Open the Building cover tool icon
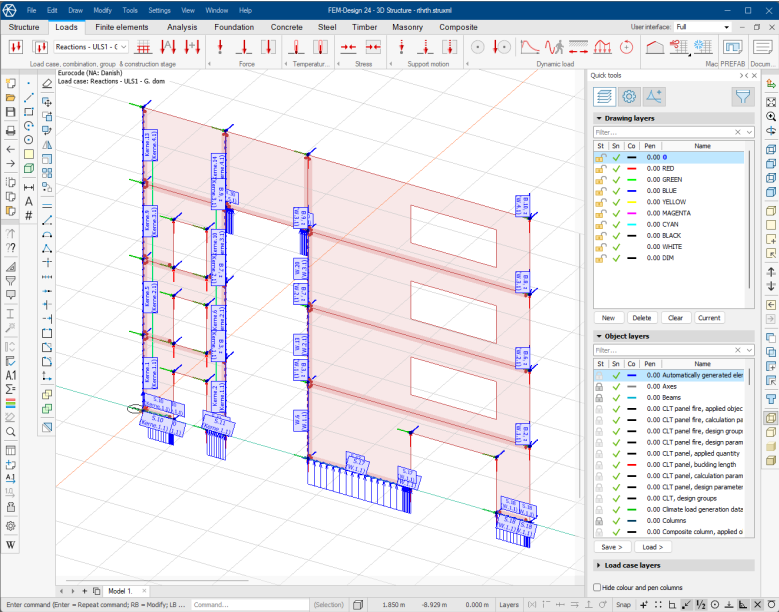 [655, 47]
